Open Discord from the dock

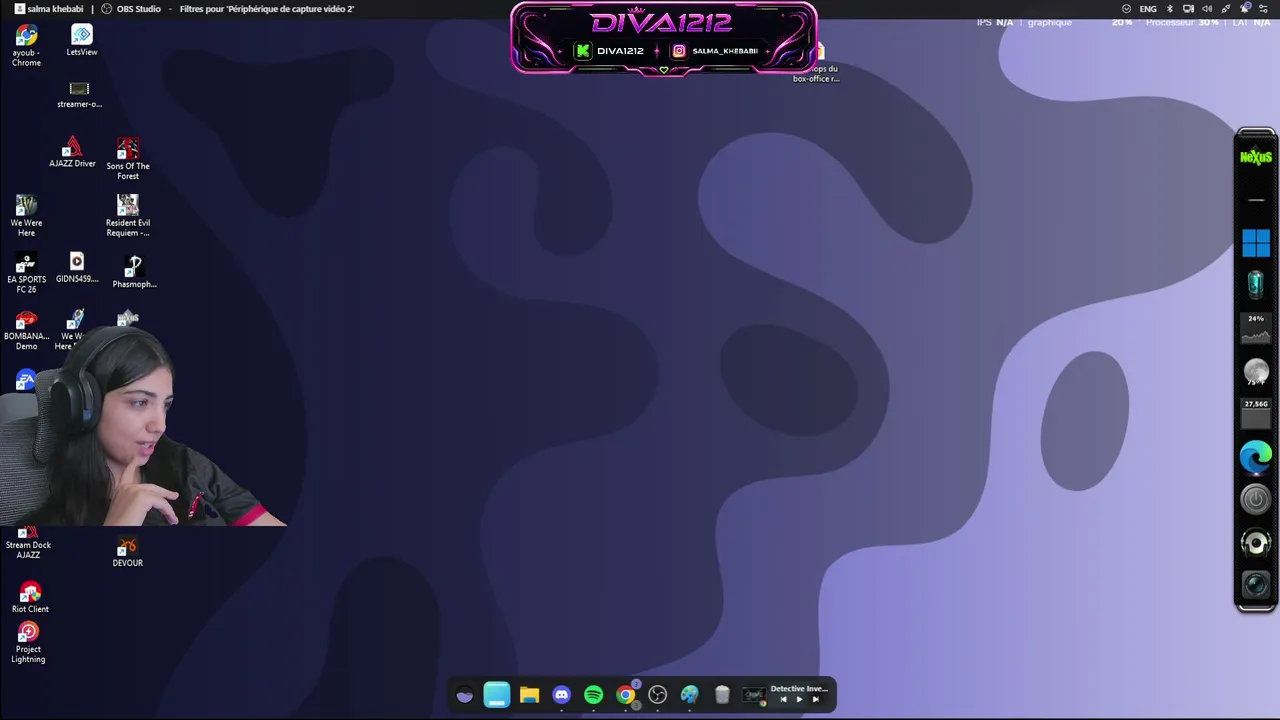click(x=561, y=695)
